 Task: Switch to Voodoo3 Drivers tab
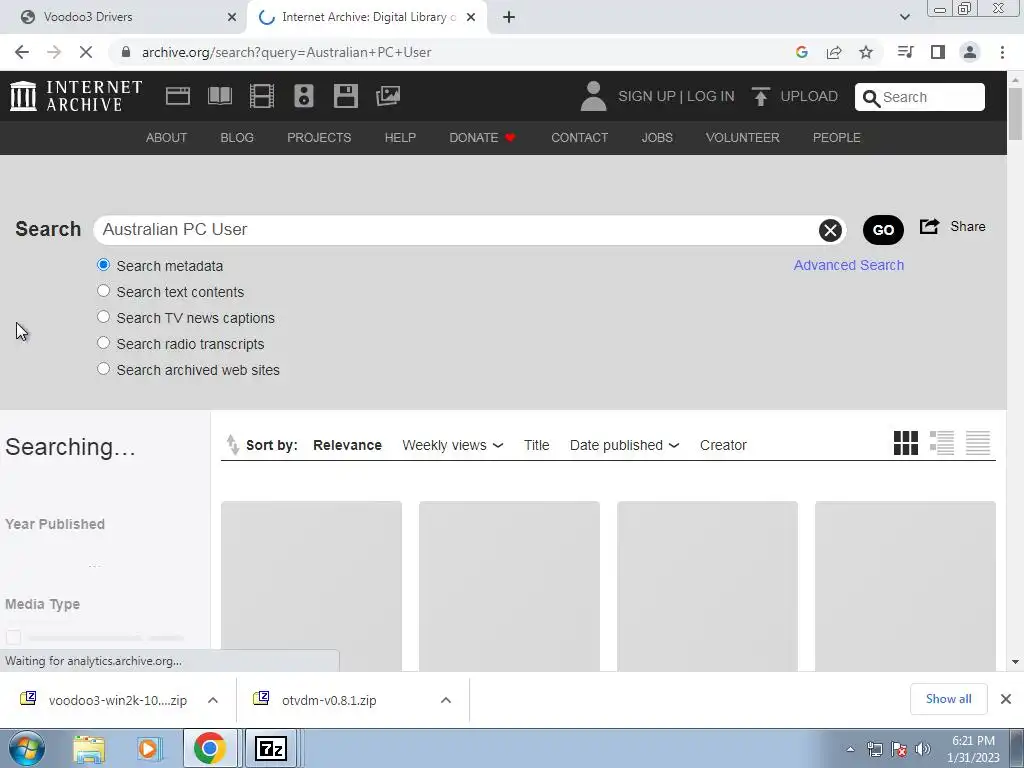click(125, 17)
